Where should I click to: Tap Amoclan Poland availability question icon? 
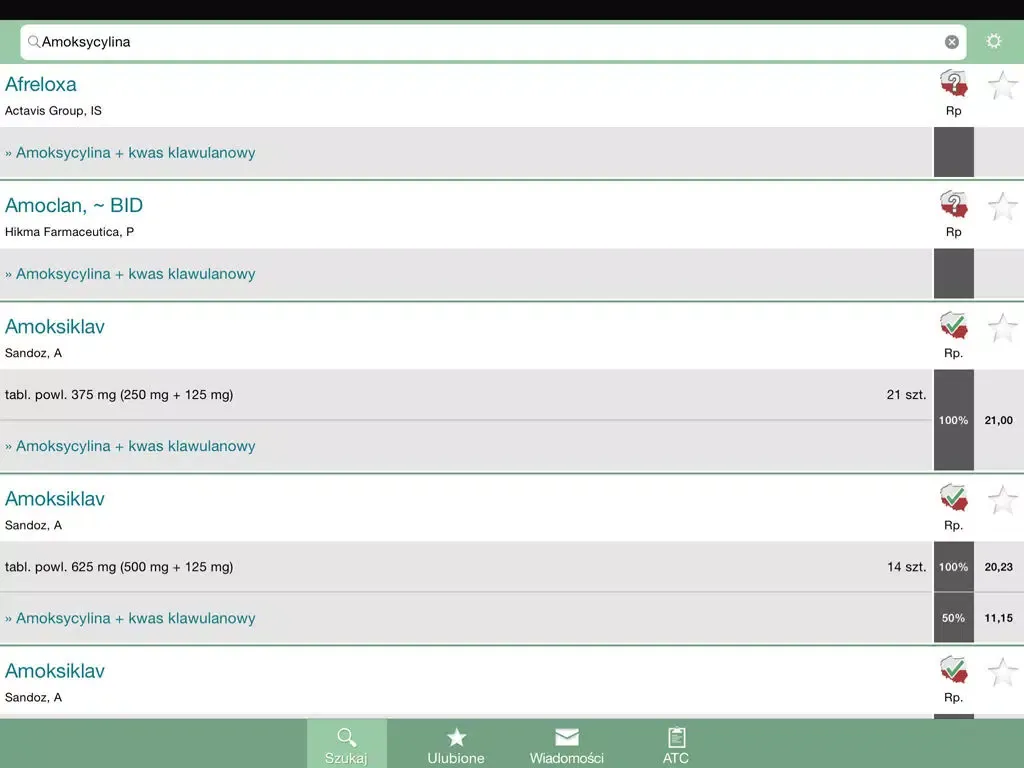click(x=953, y=204)
